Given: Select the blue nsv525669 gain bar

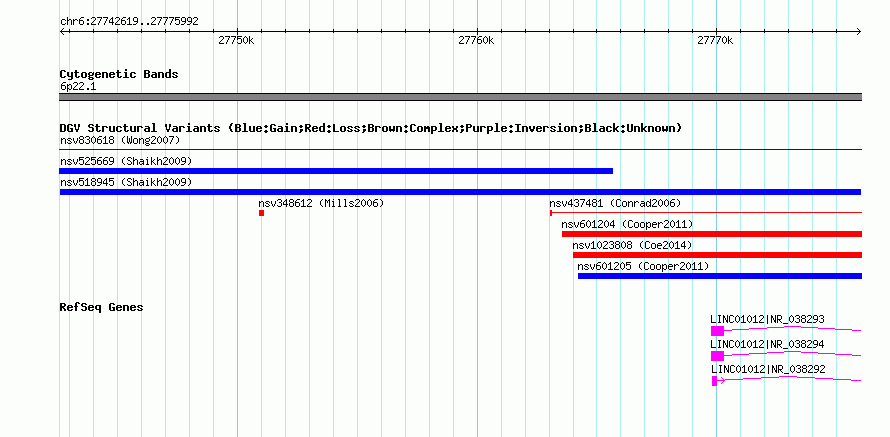Looking at the screenshot, I should (x=336, y=171).
